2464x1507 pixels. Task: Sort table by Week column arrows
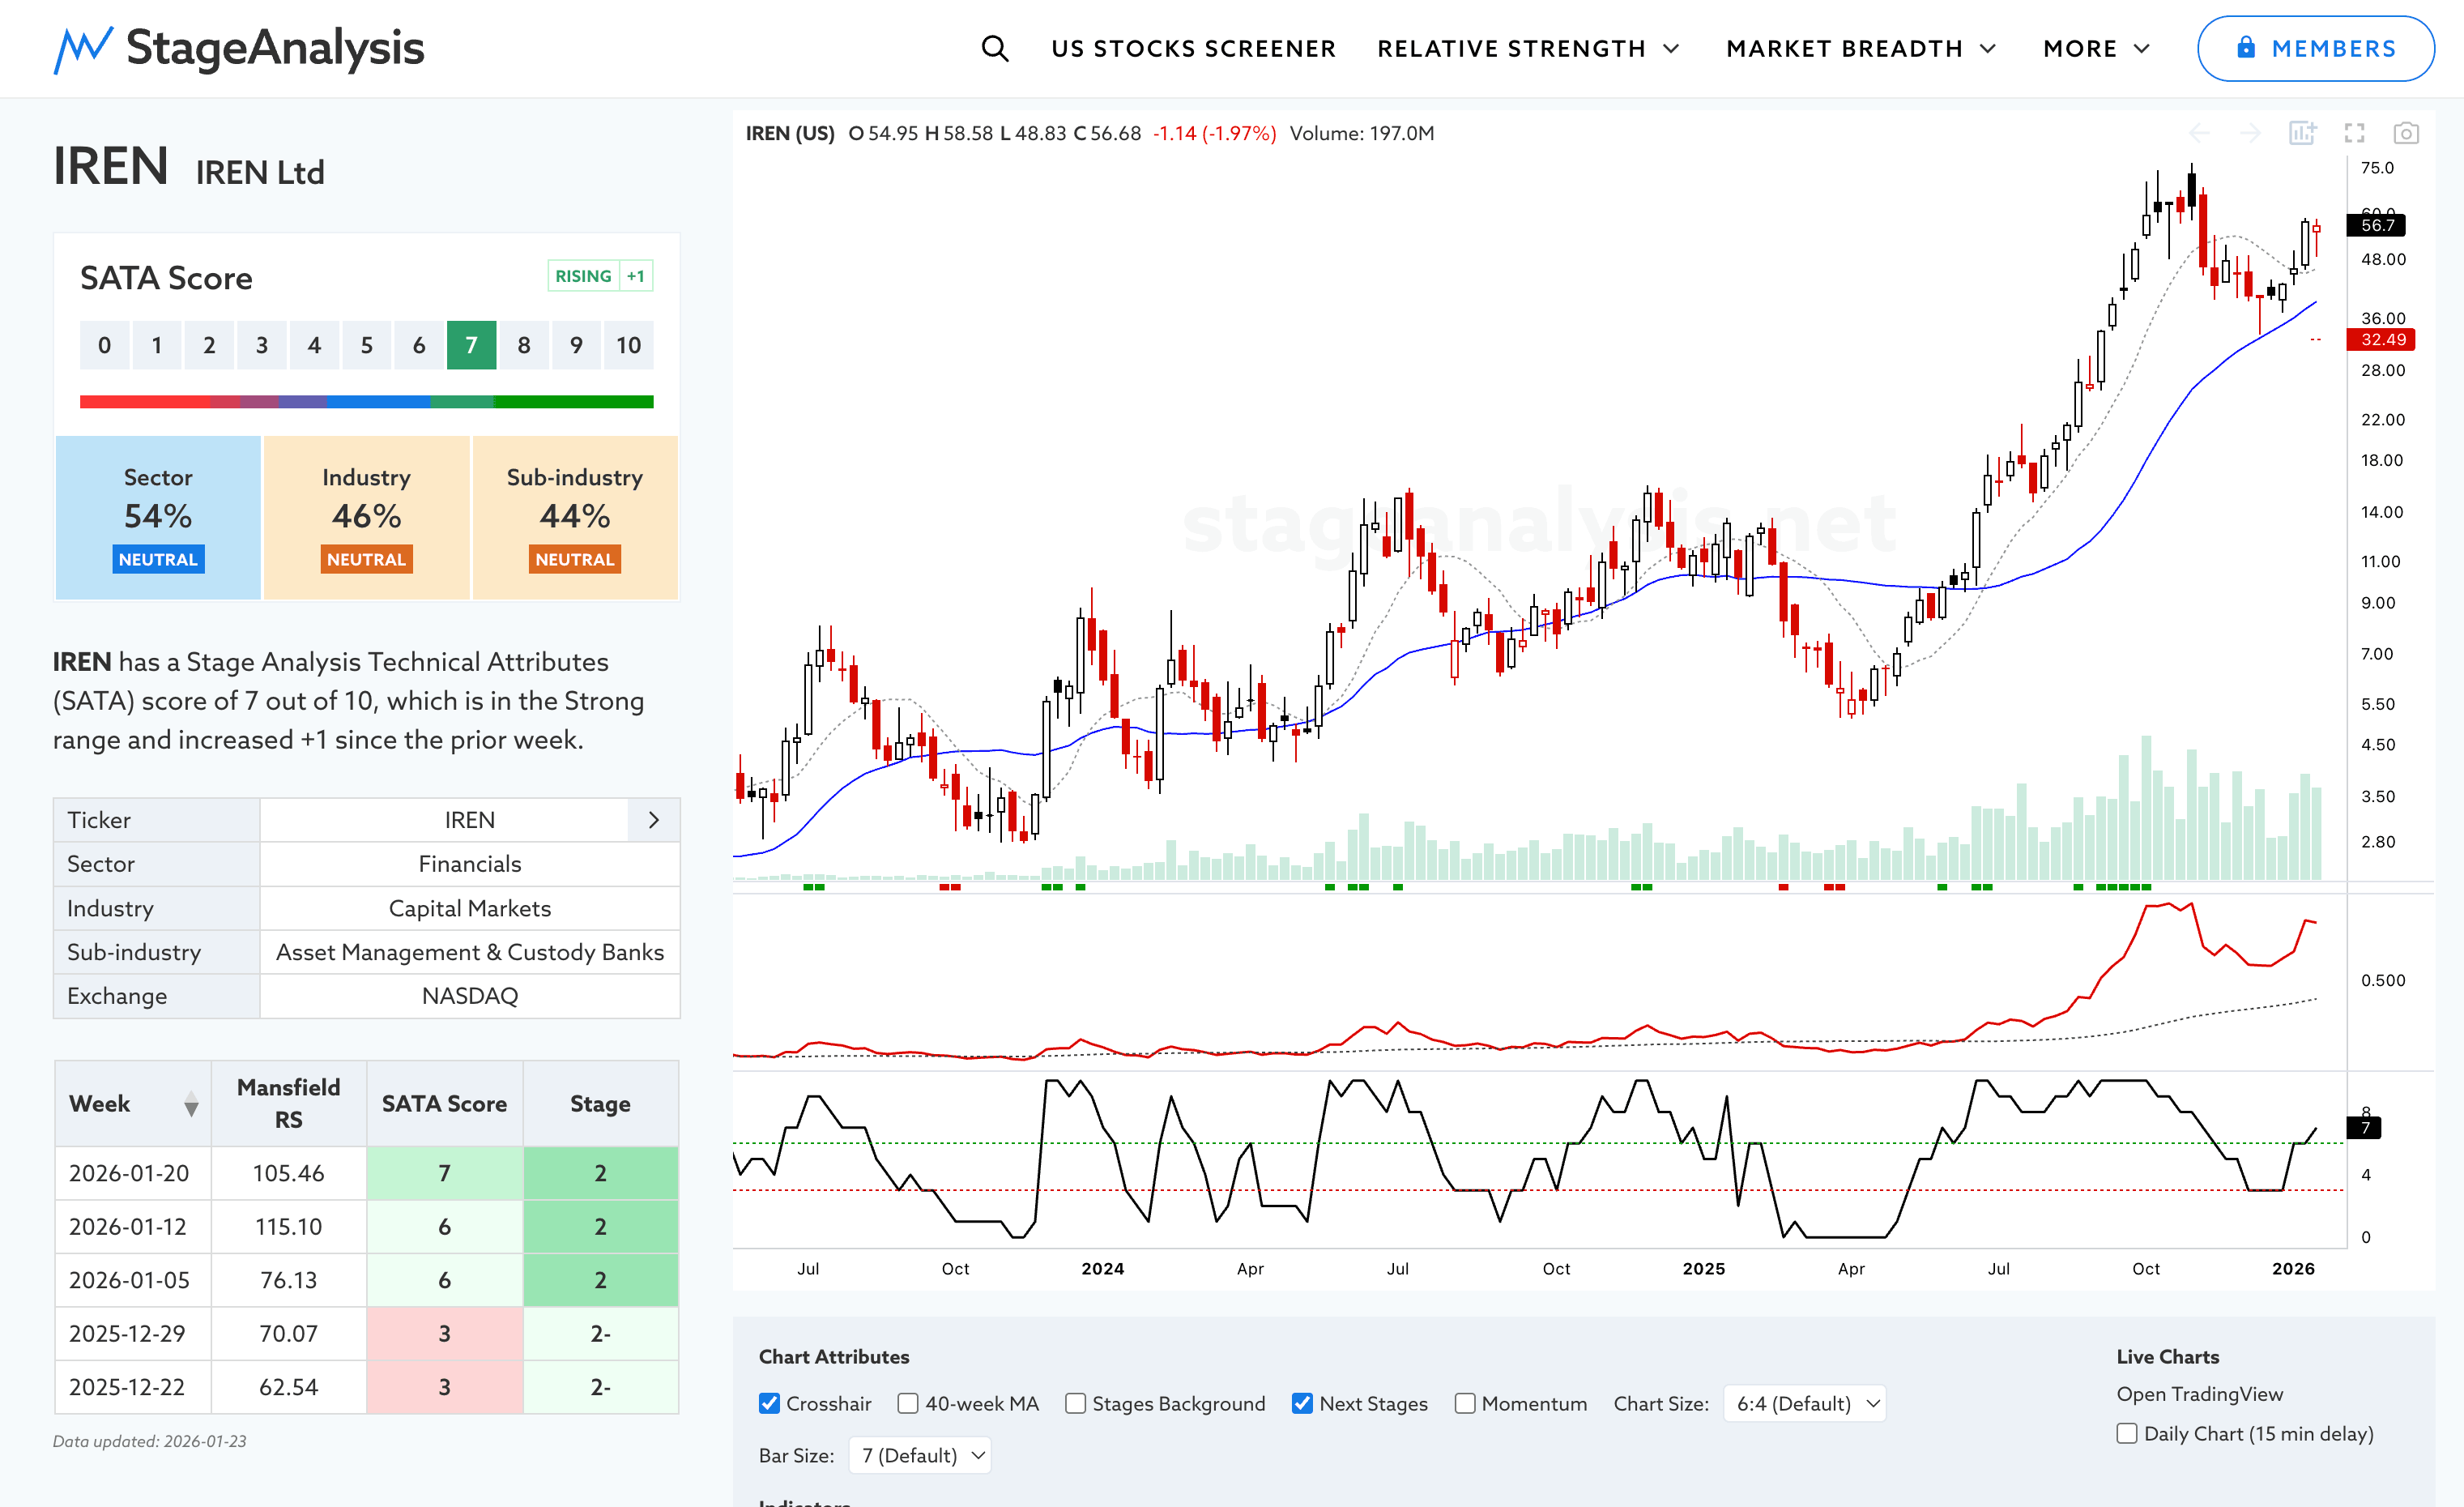click(191, 1104)
